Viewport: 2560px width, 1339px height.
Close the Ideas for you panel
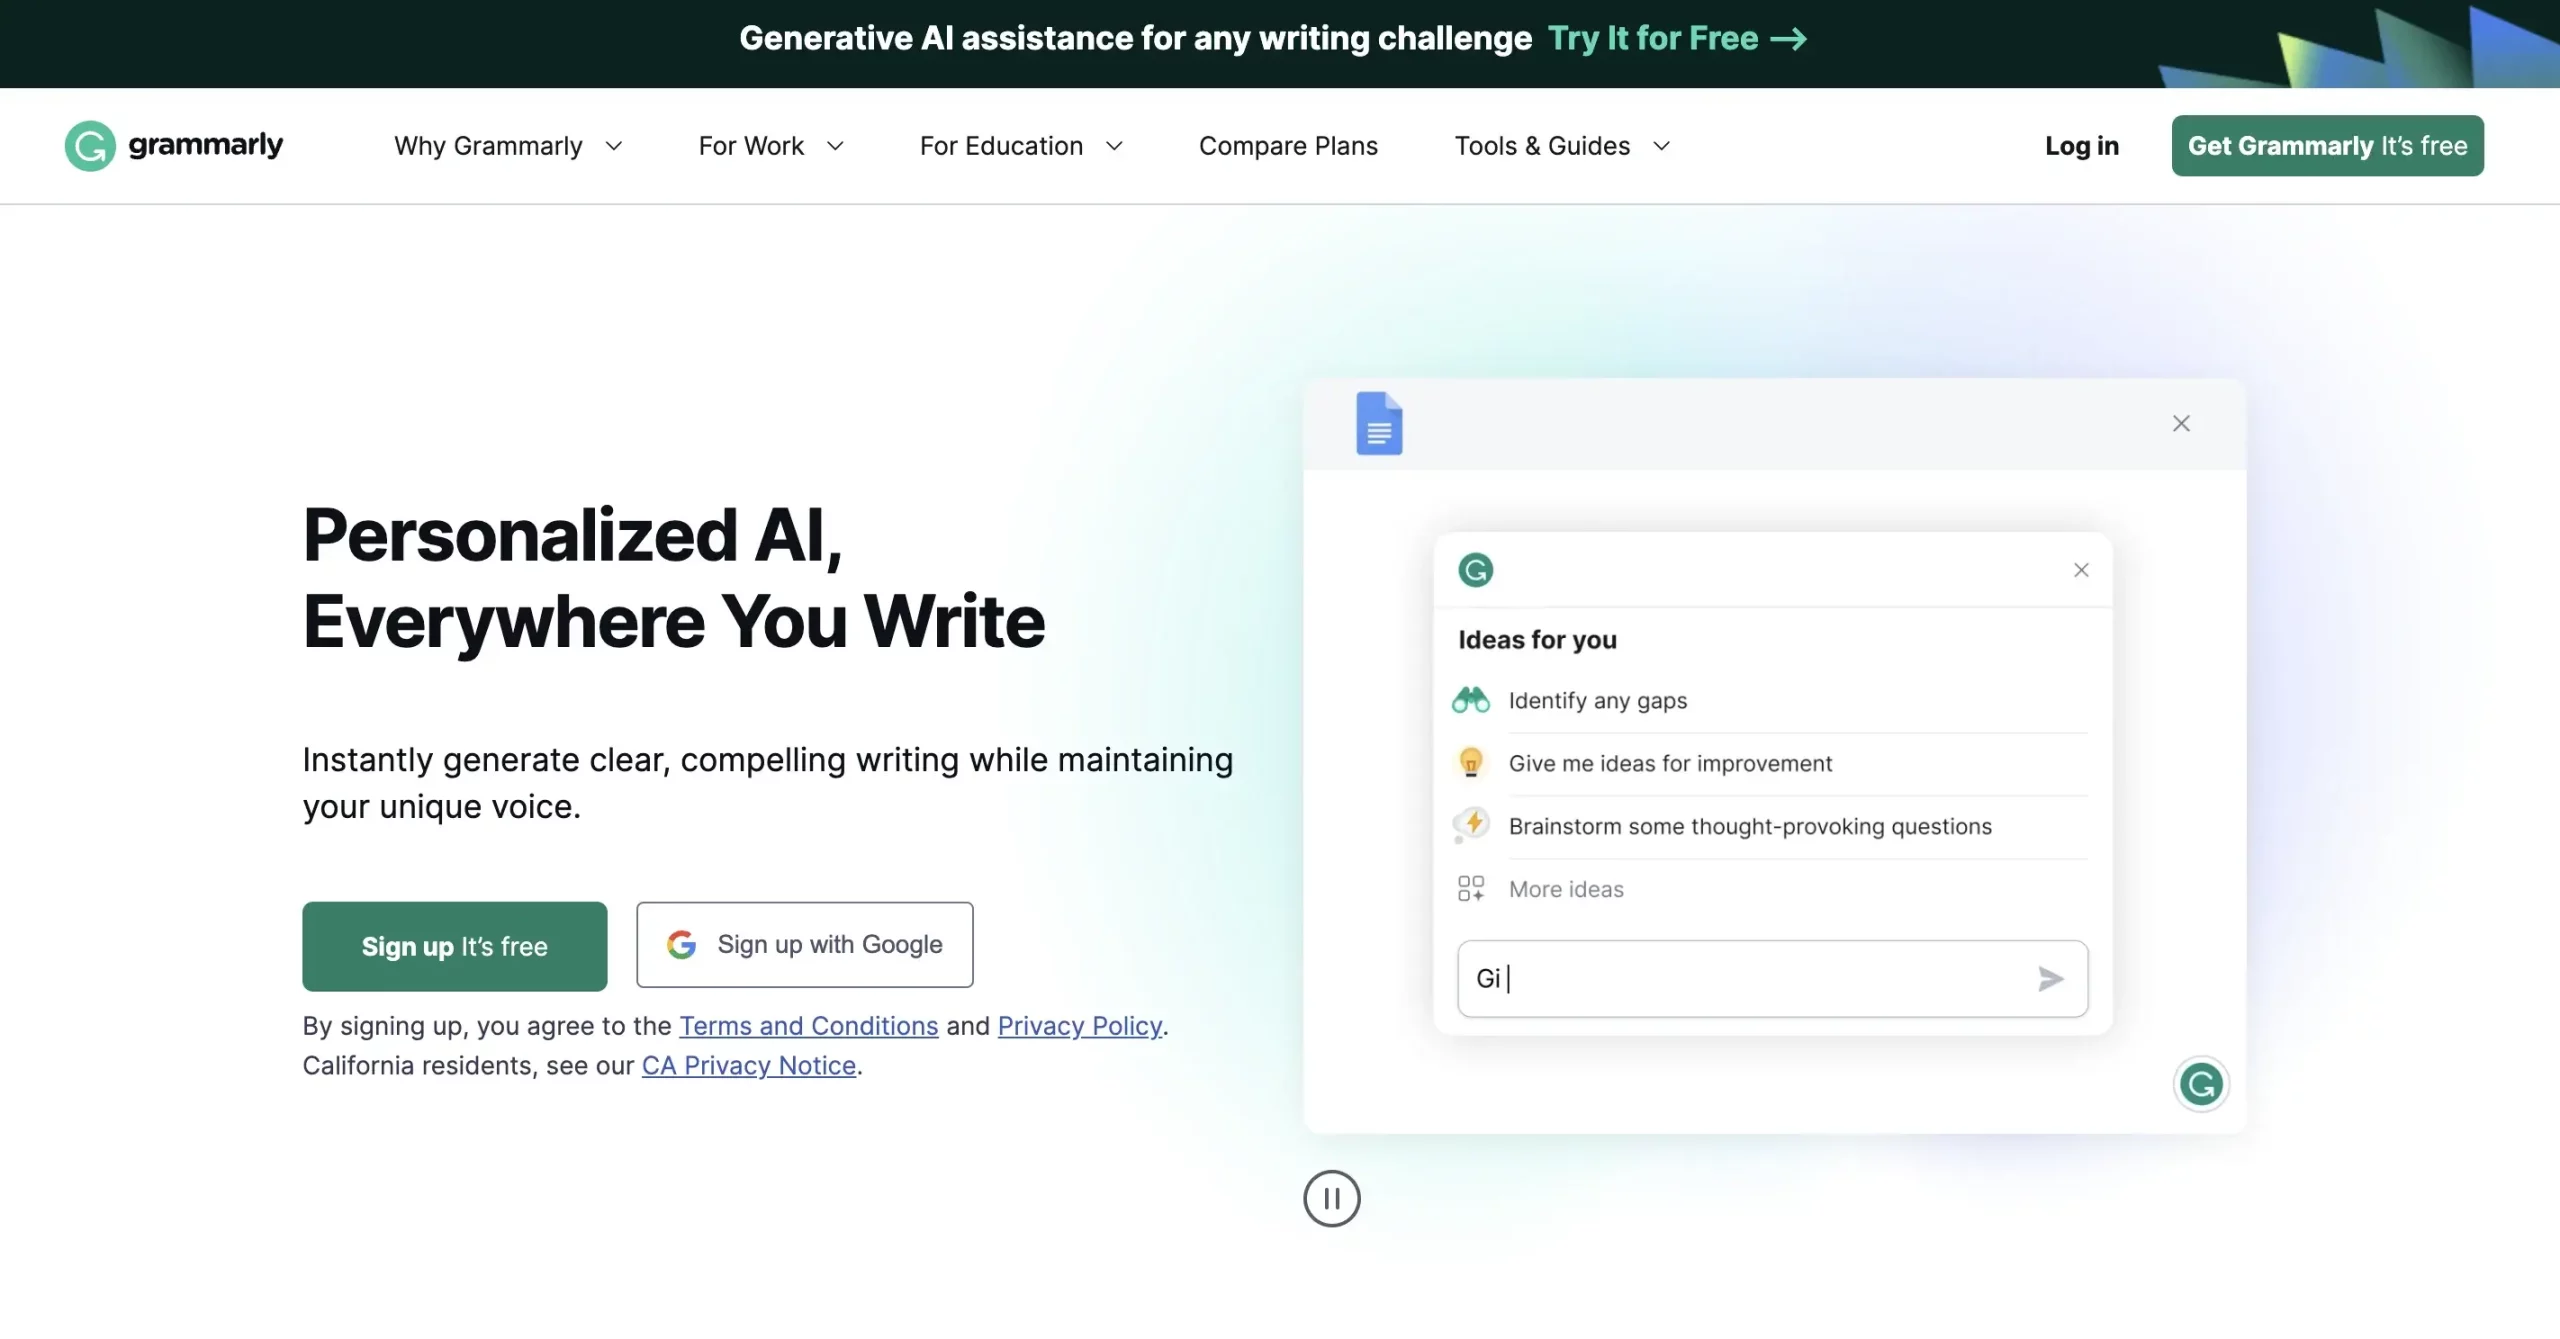click(2081, 570)
